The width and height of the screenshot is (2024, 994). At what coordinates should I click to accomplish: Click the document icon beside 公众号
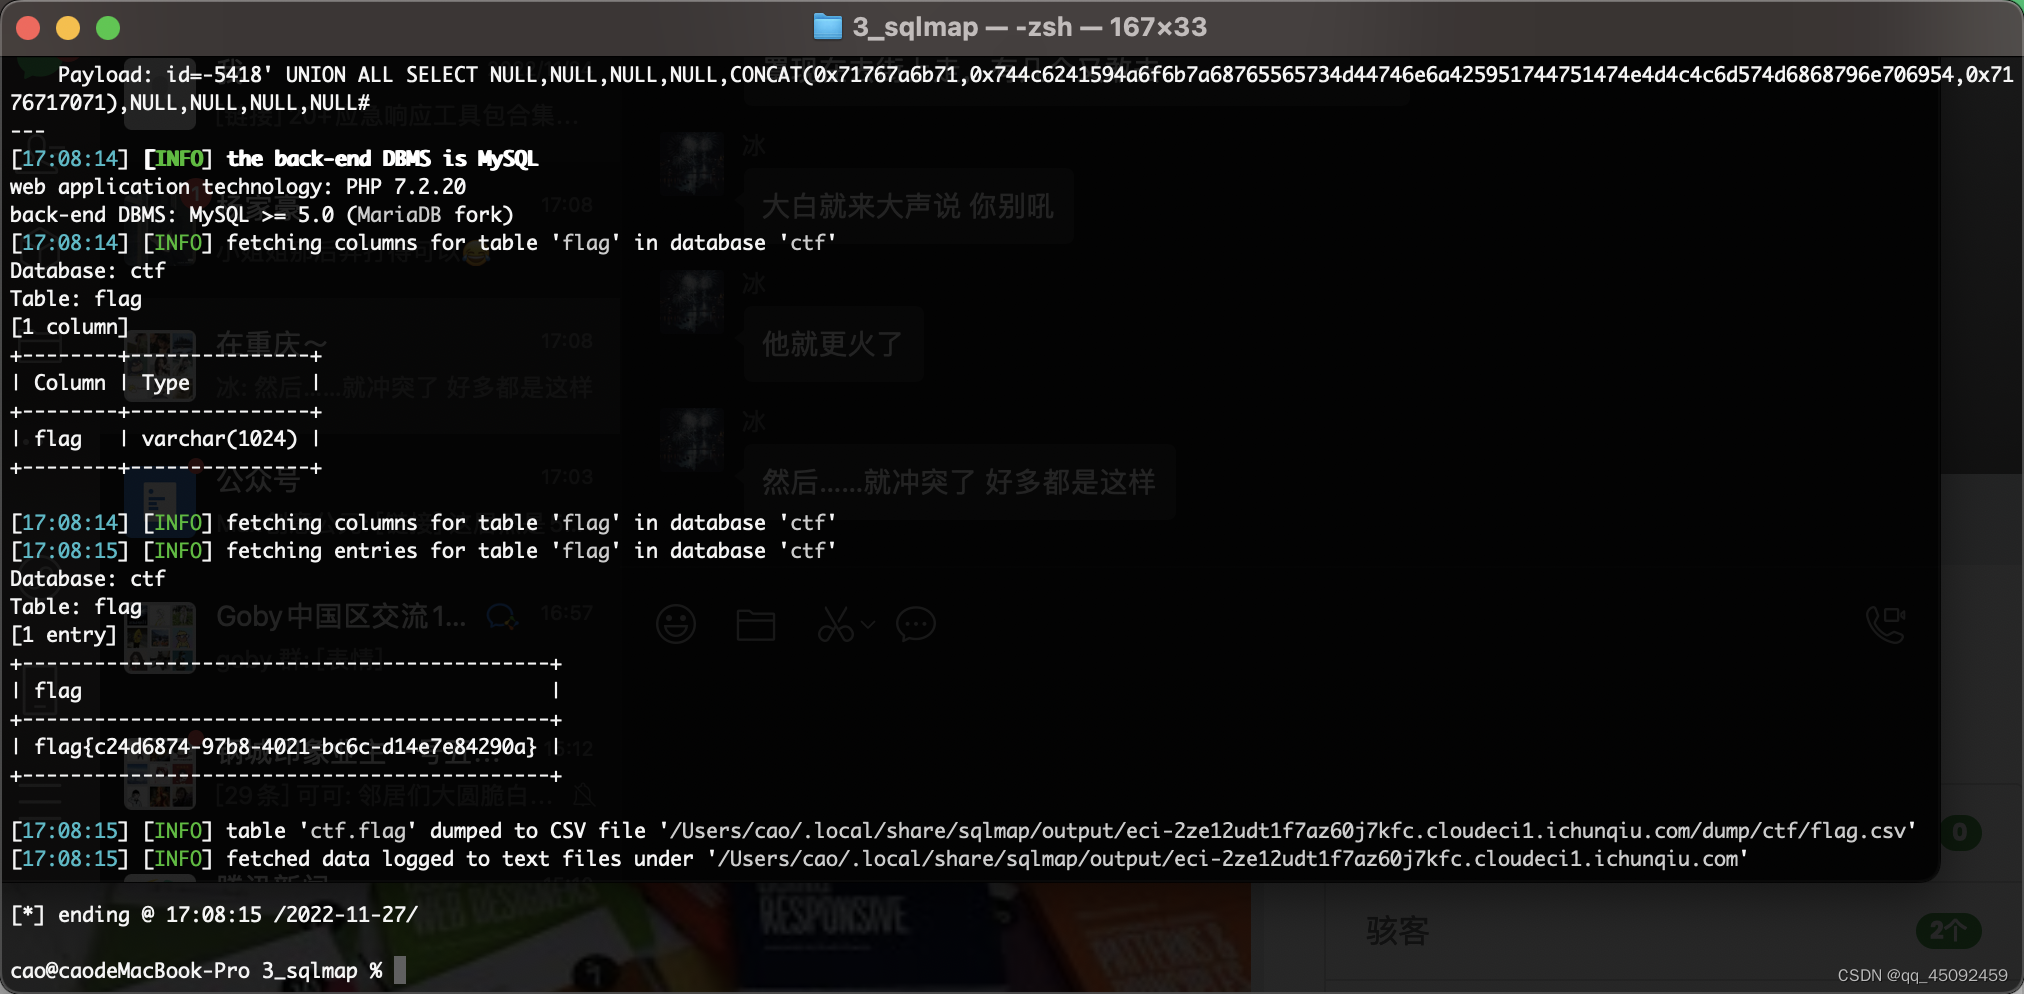(x=159, y=497)
